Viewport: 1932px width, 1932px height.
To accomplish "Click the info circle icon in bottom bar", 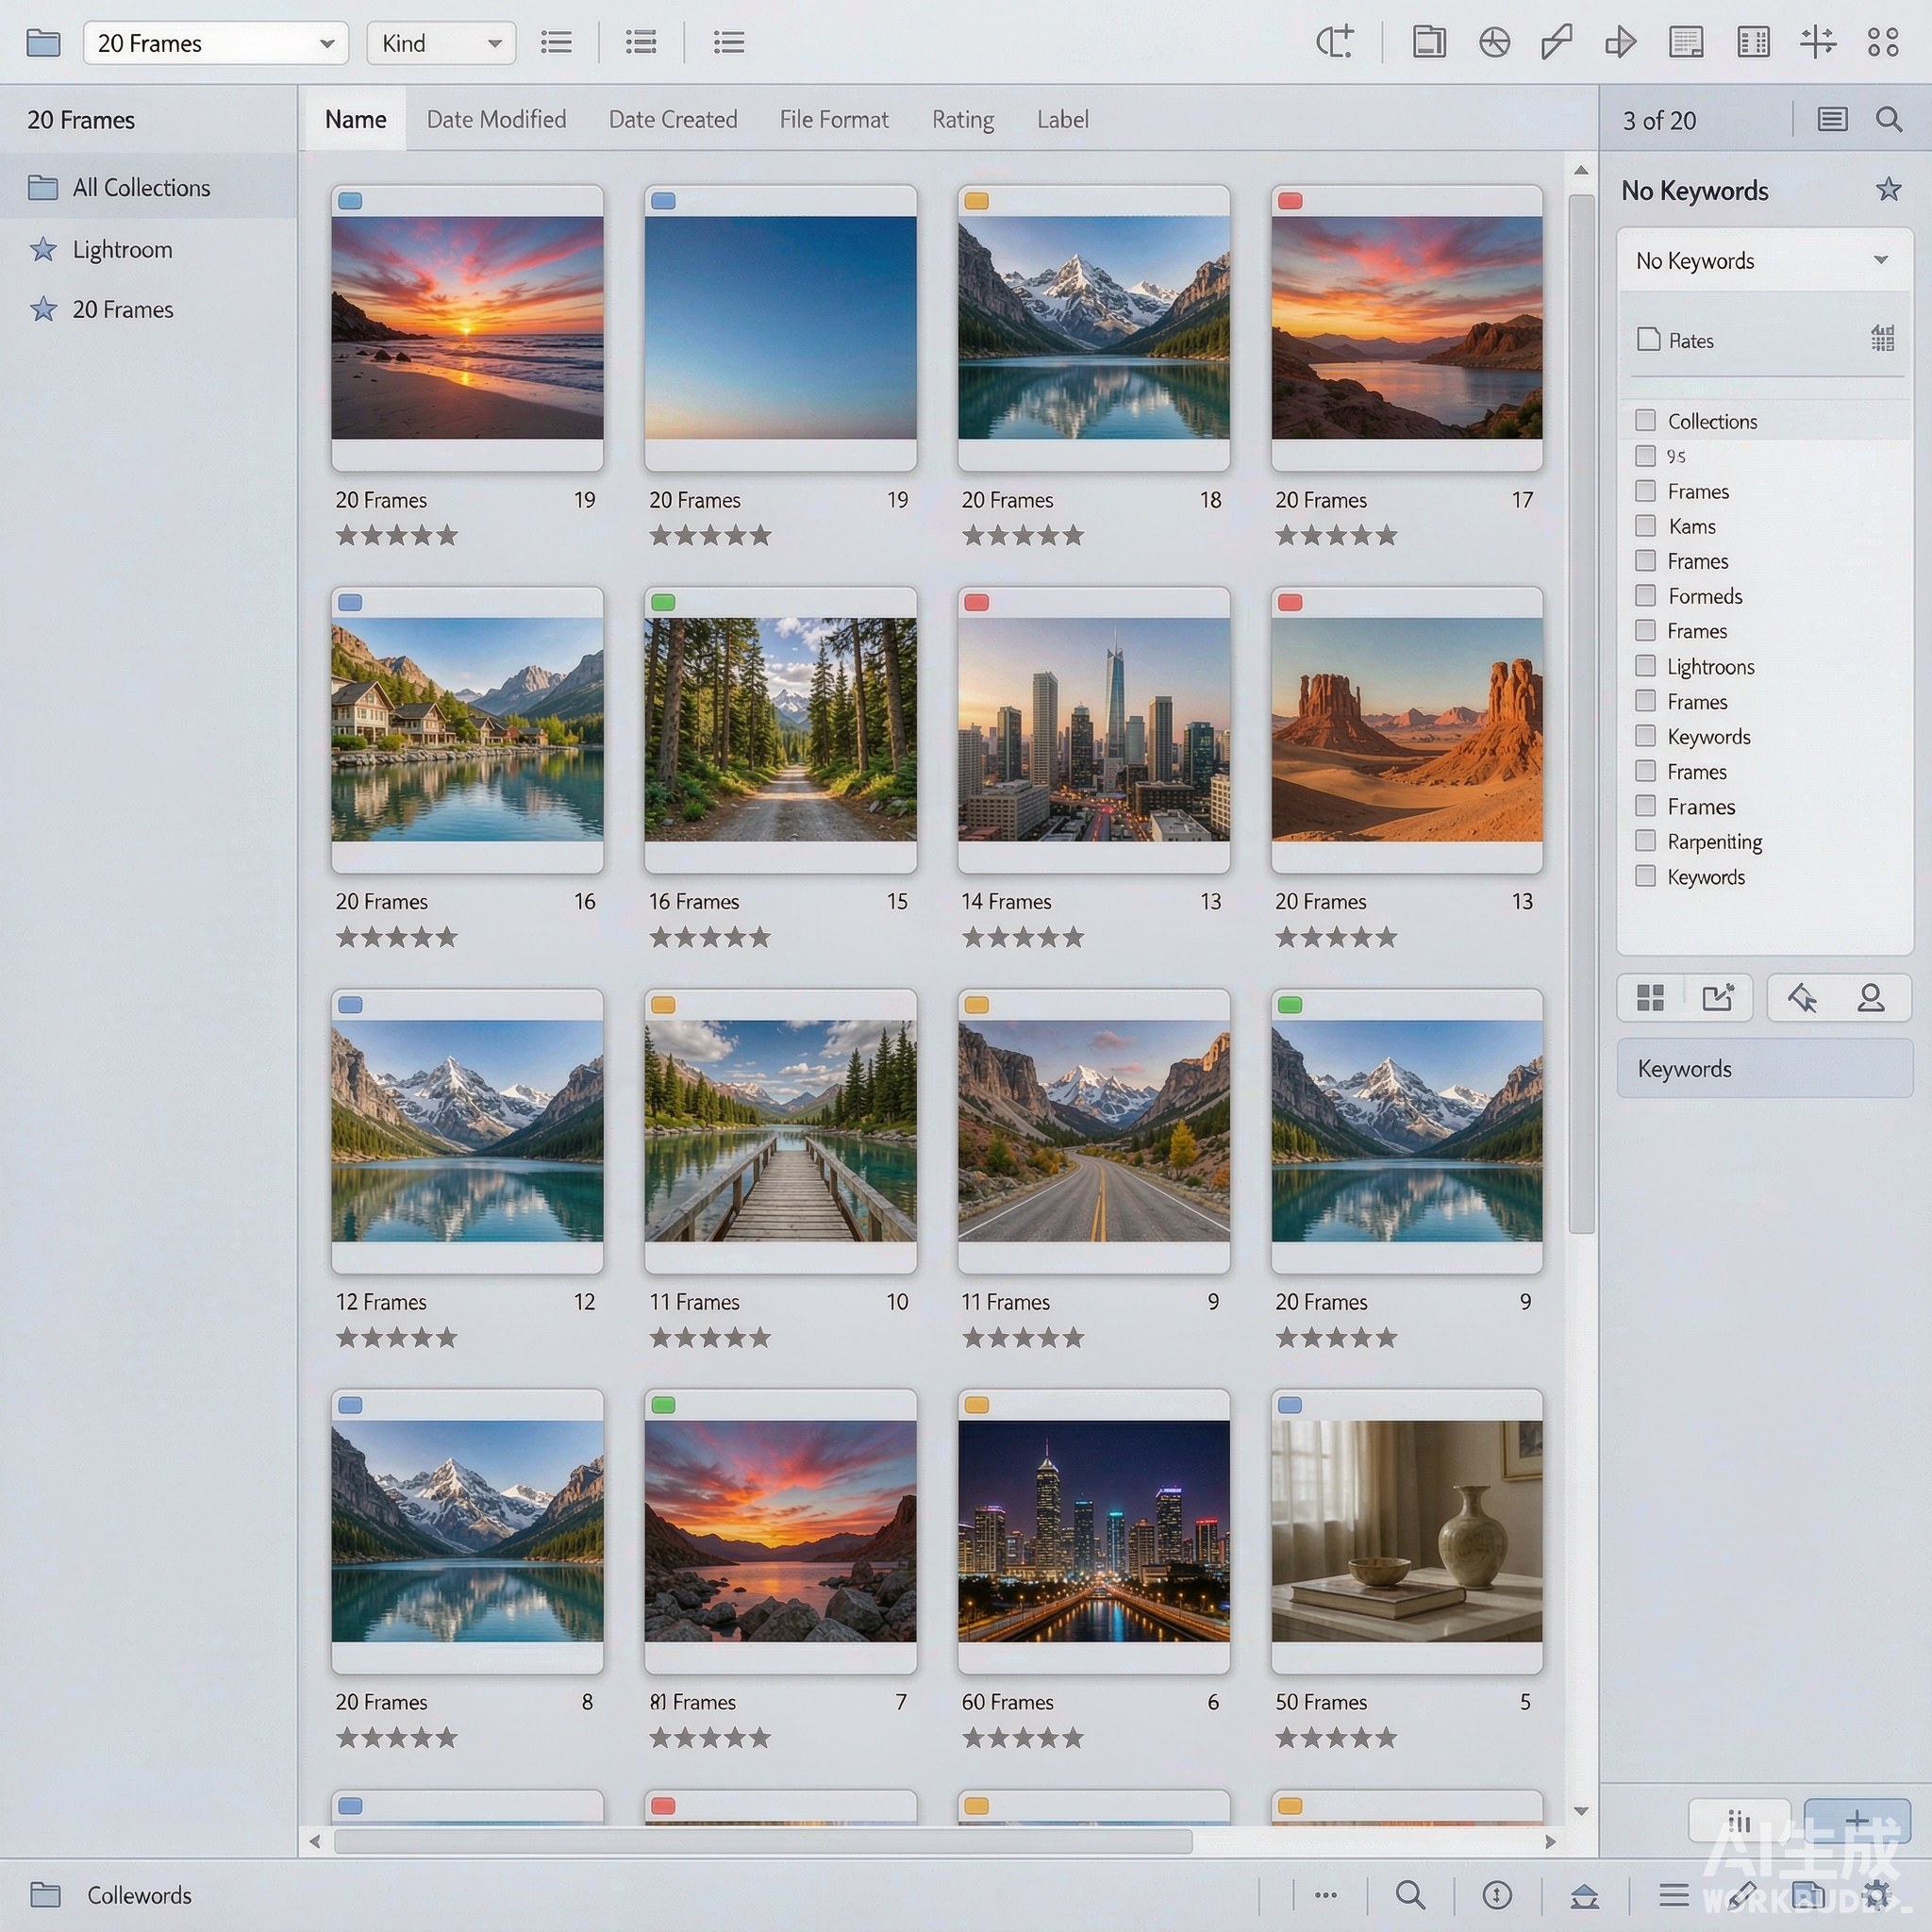I will coord(1497,1894).
